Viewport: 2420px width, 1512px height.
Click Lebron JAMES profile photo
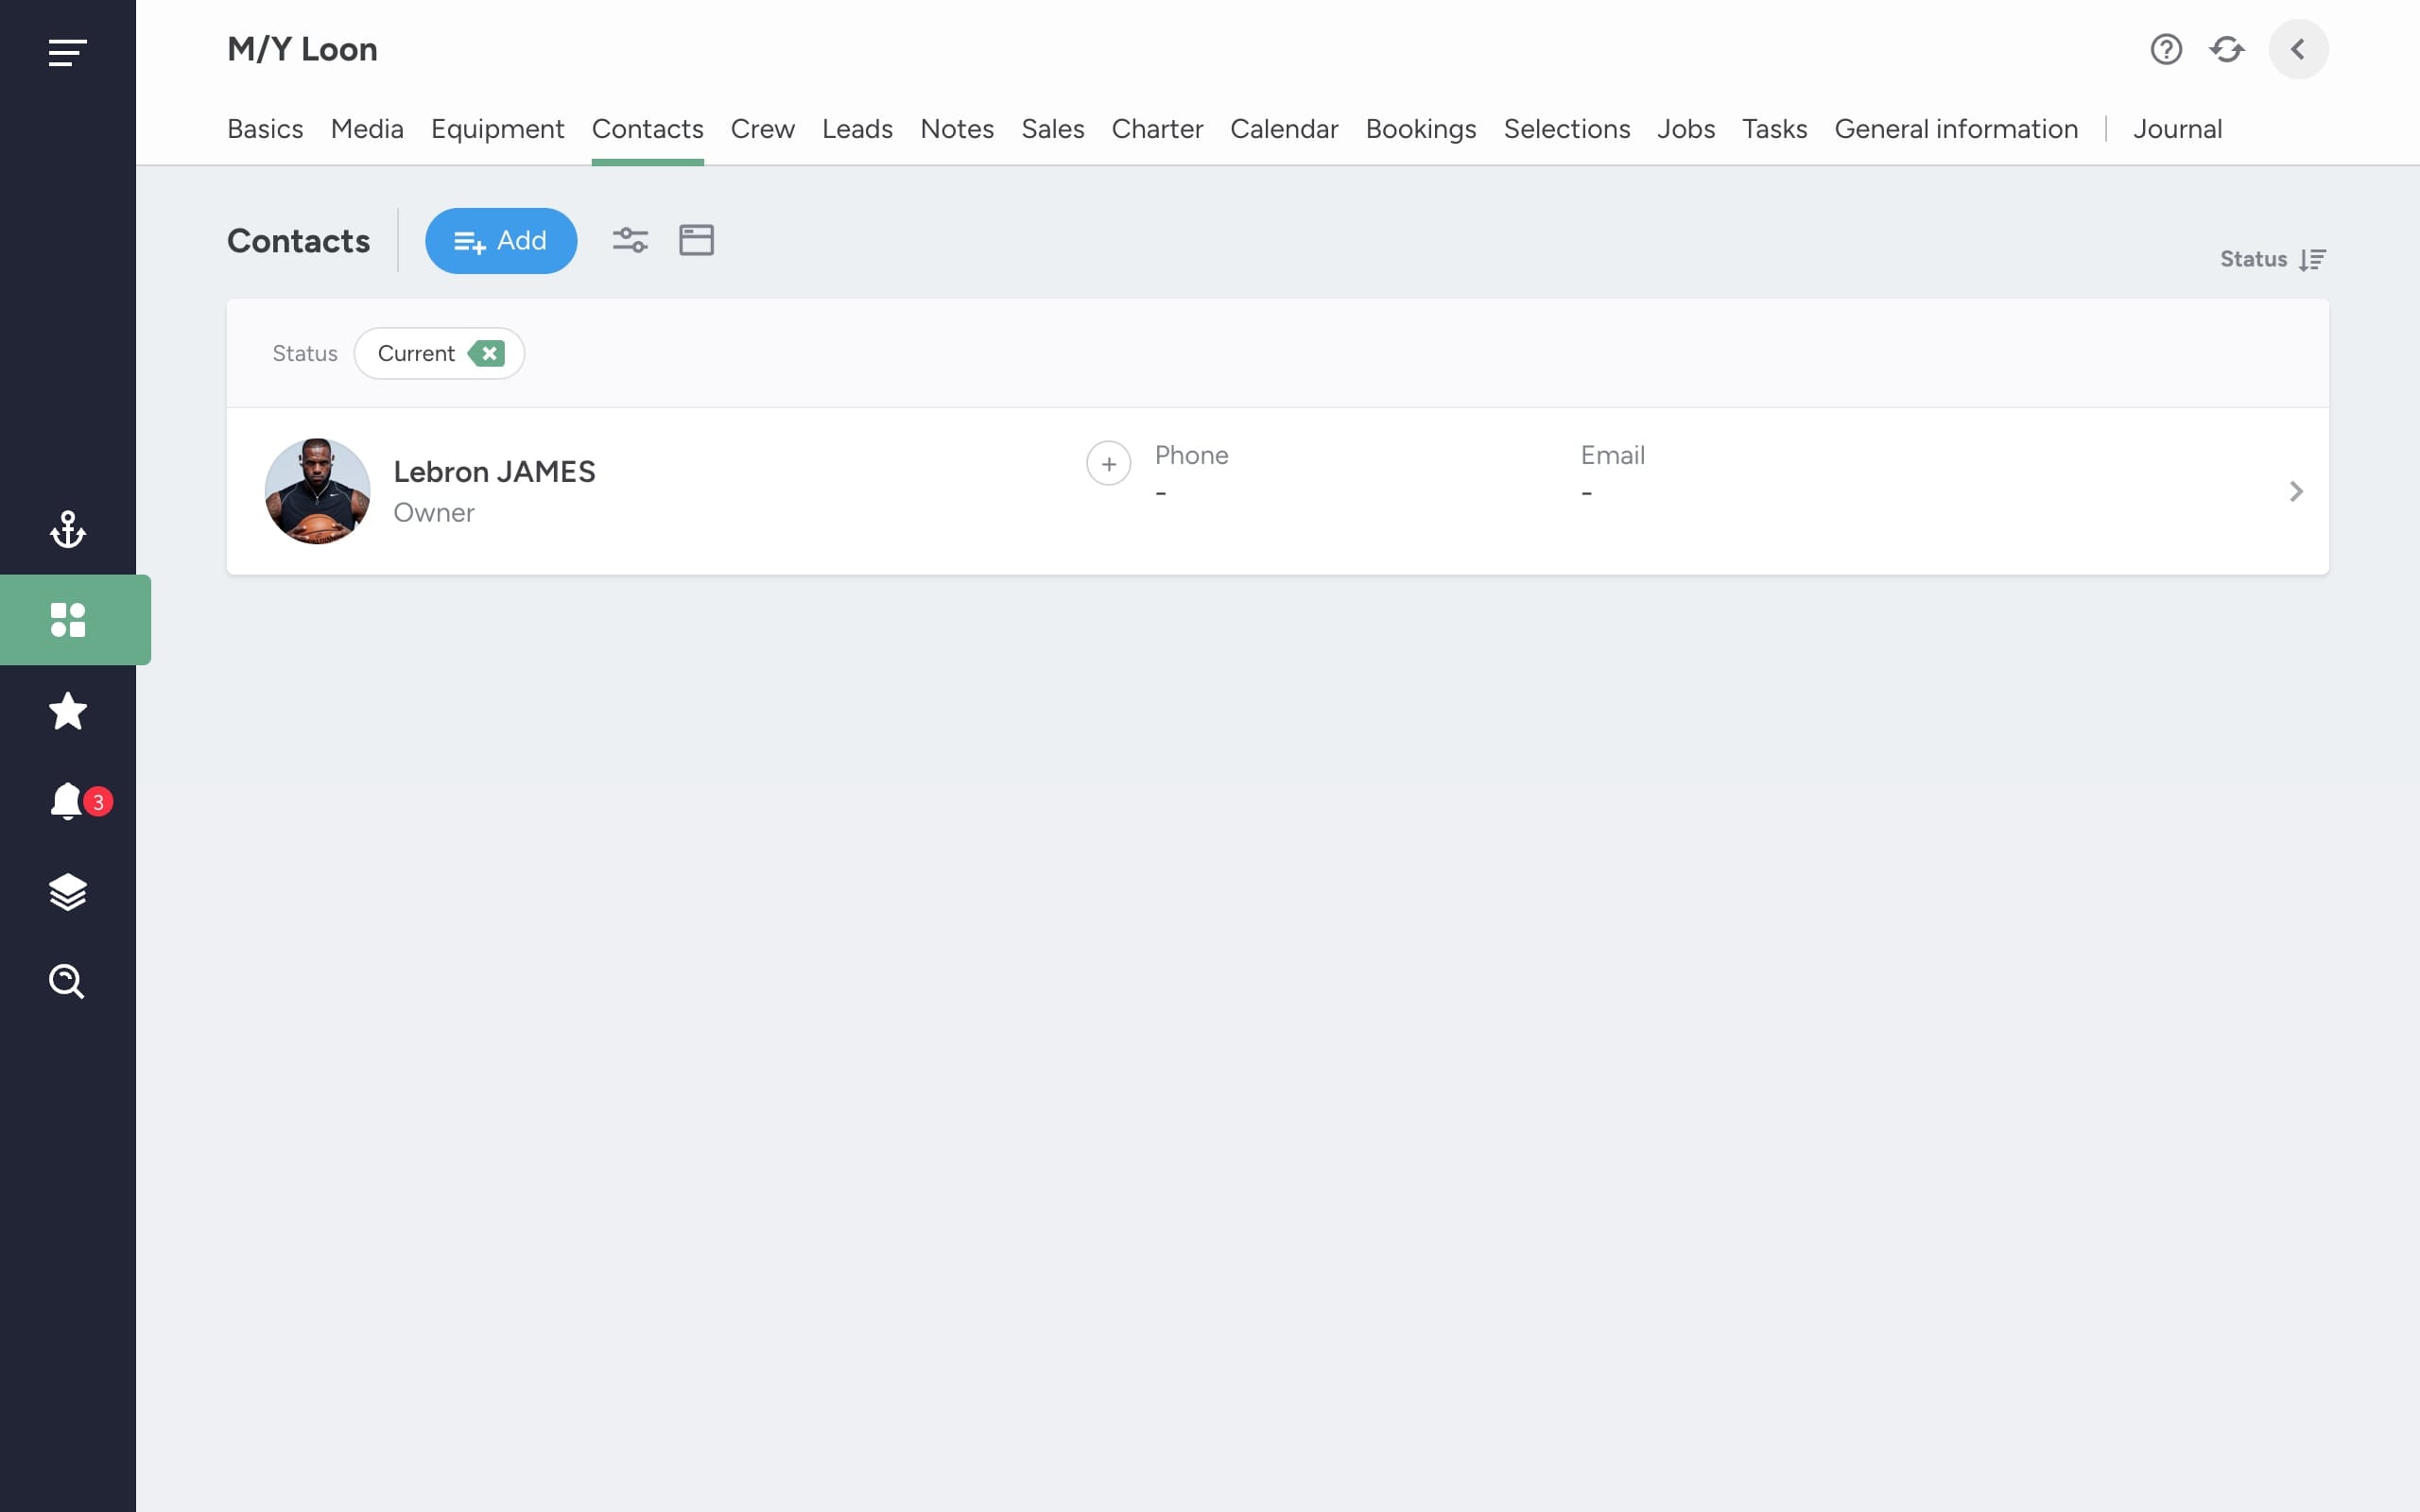pos(317,491)
